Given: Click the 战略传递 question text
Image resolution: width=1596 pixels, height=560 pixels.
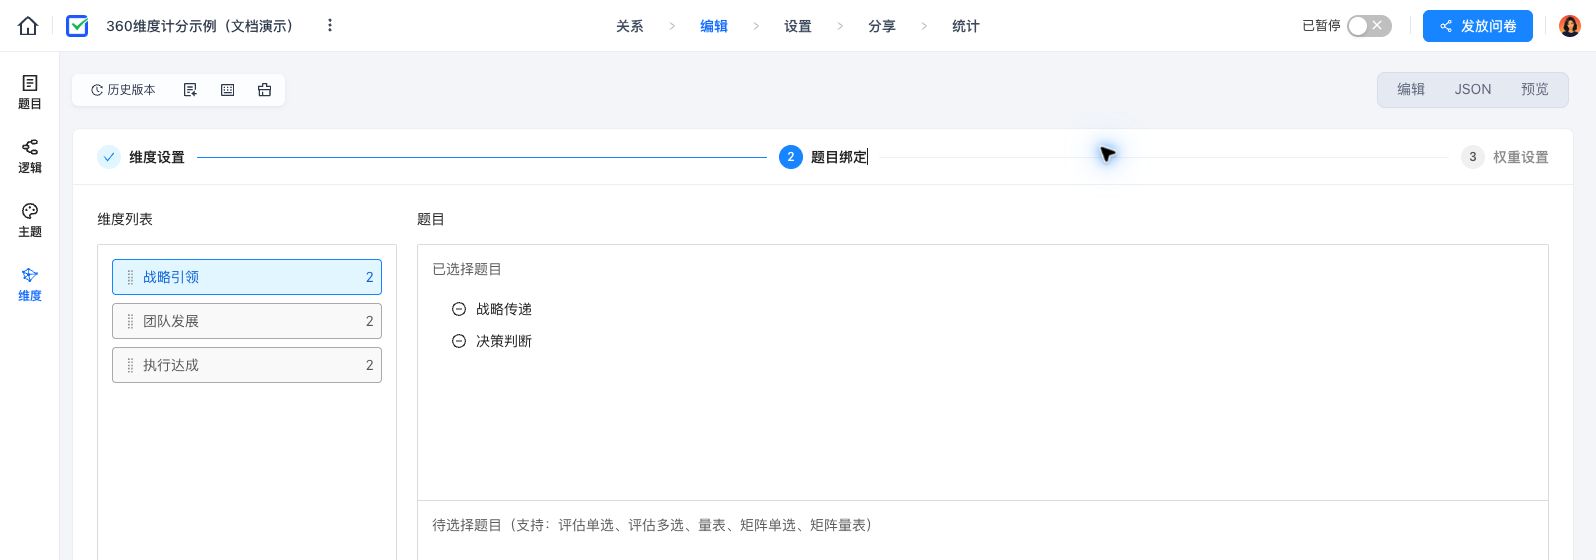Looking at the screenshot, I should (504, 309).
